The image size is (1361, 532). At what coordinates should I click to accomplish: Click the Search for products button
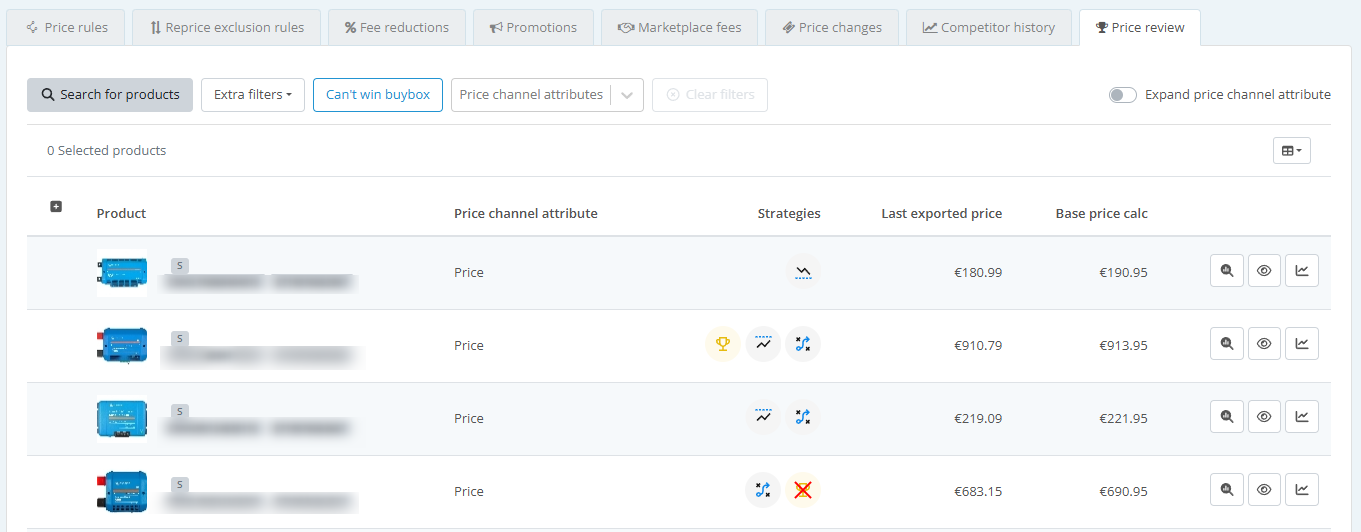(x=110, y=95)
